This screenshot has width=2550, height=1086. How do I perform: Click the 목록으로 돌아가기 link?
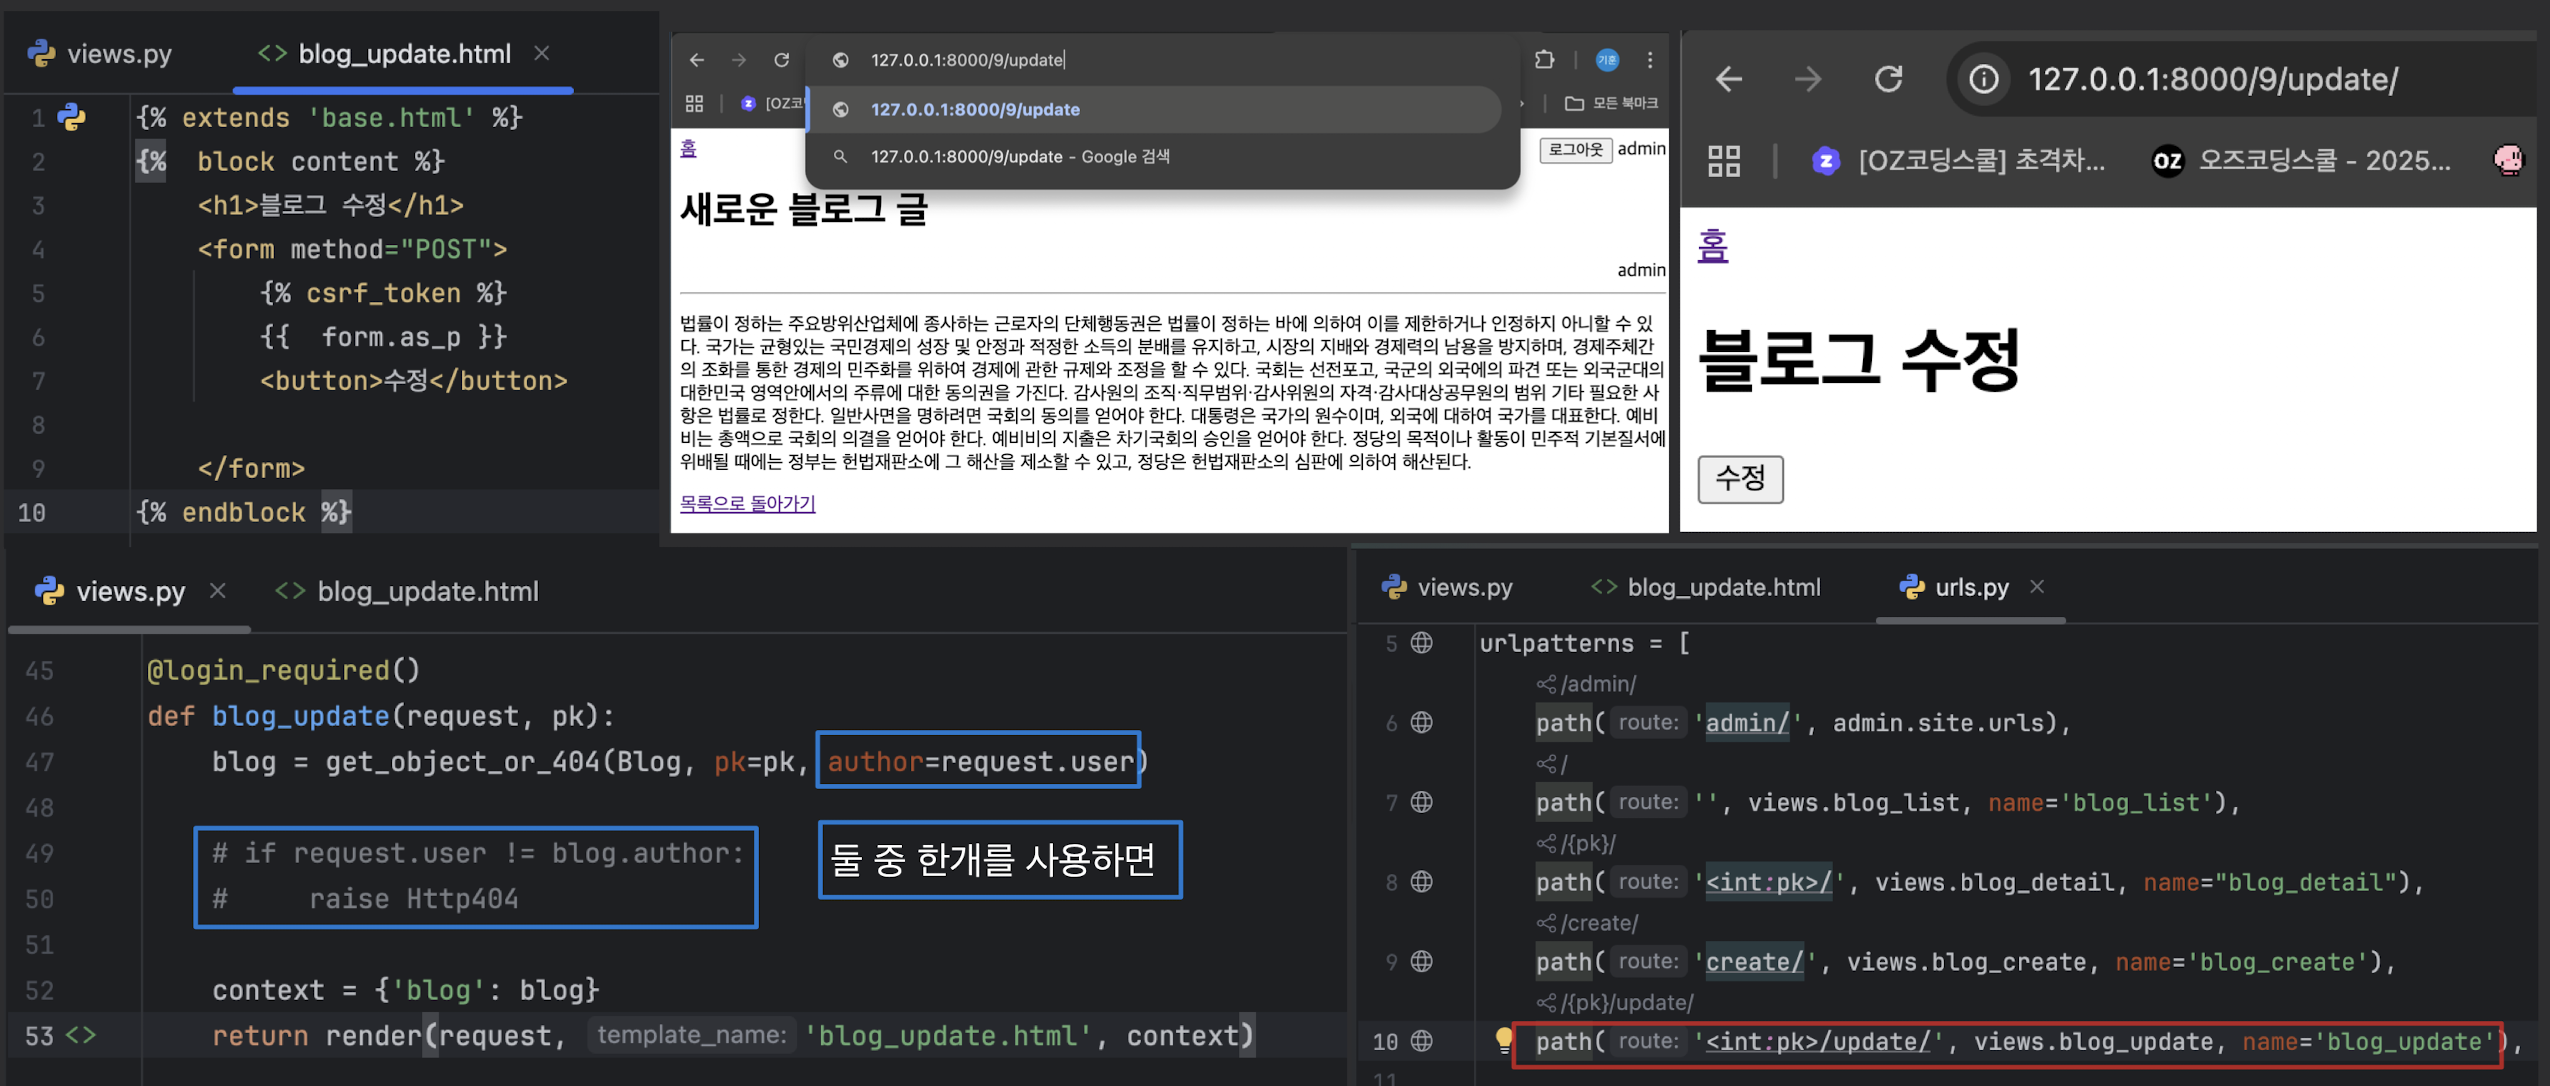click(747, 503)
